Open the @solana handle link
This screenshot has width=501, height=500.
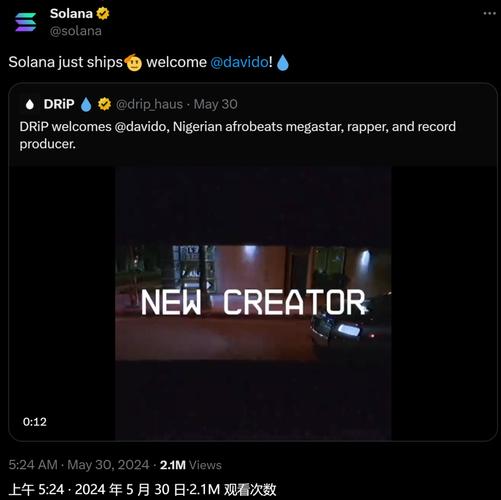click(x=76, y=31)
